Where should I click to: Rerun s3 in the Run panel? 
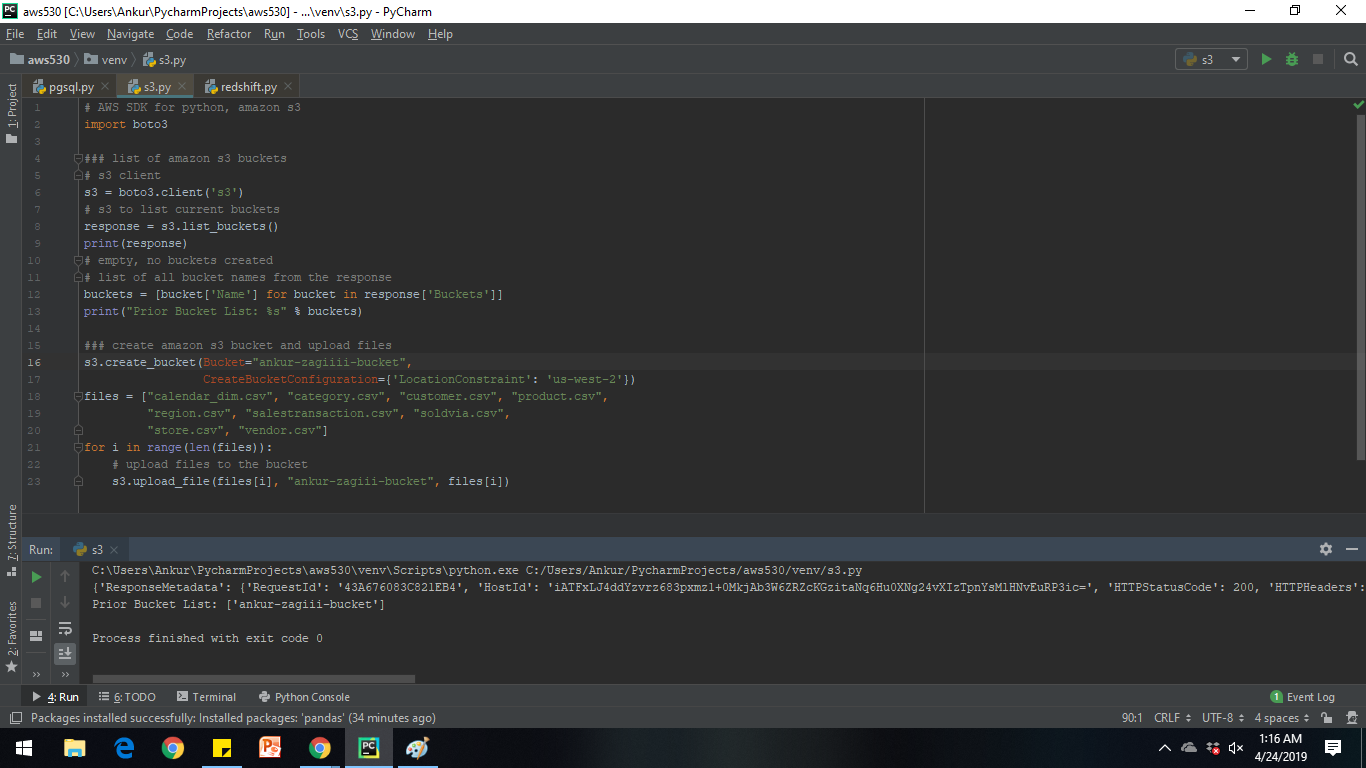pos(36,577)
